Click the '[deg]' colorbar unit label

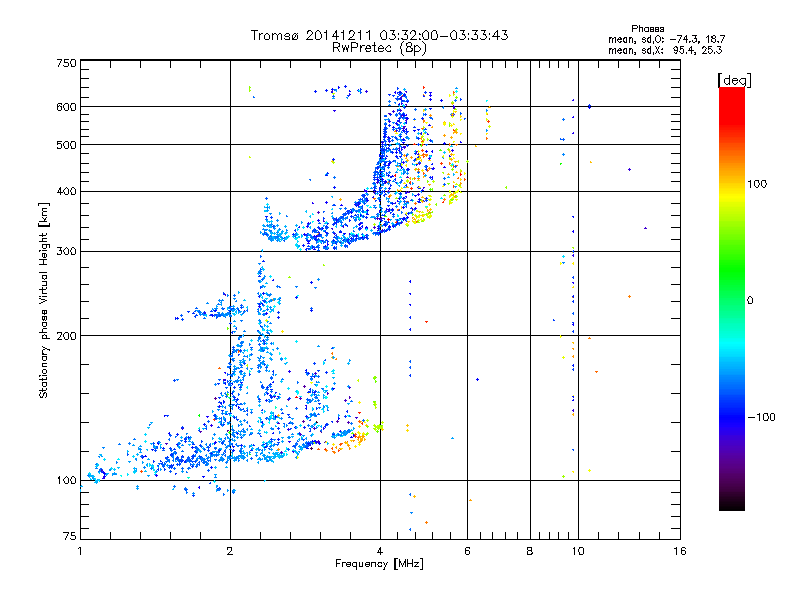coord(734,80)
